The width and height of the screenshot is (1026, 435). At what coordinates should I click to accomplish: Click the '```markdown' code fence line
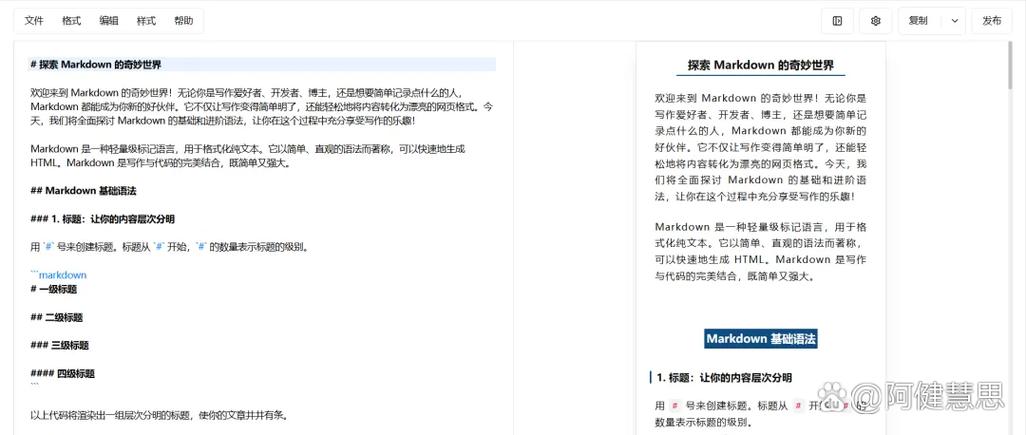pos(58,275)
